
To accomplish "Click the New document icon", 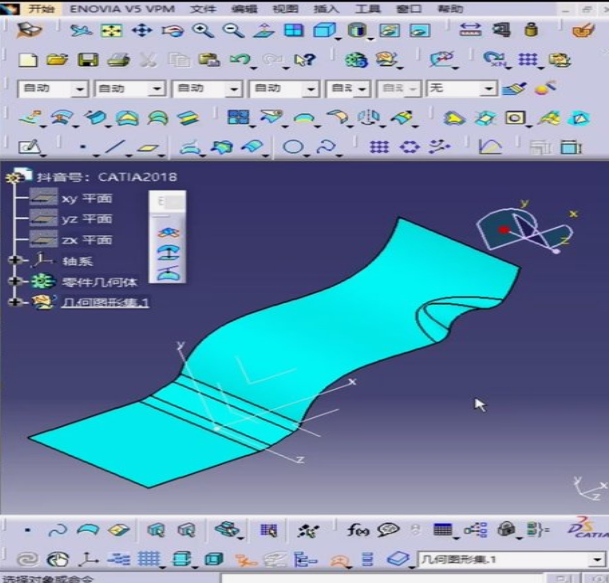I will pos(28,60).
